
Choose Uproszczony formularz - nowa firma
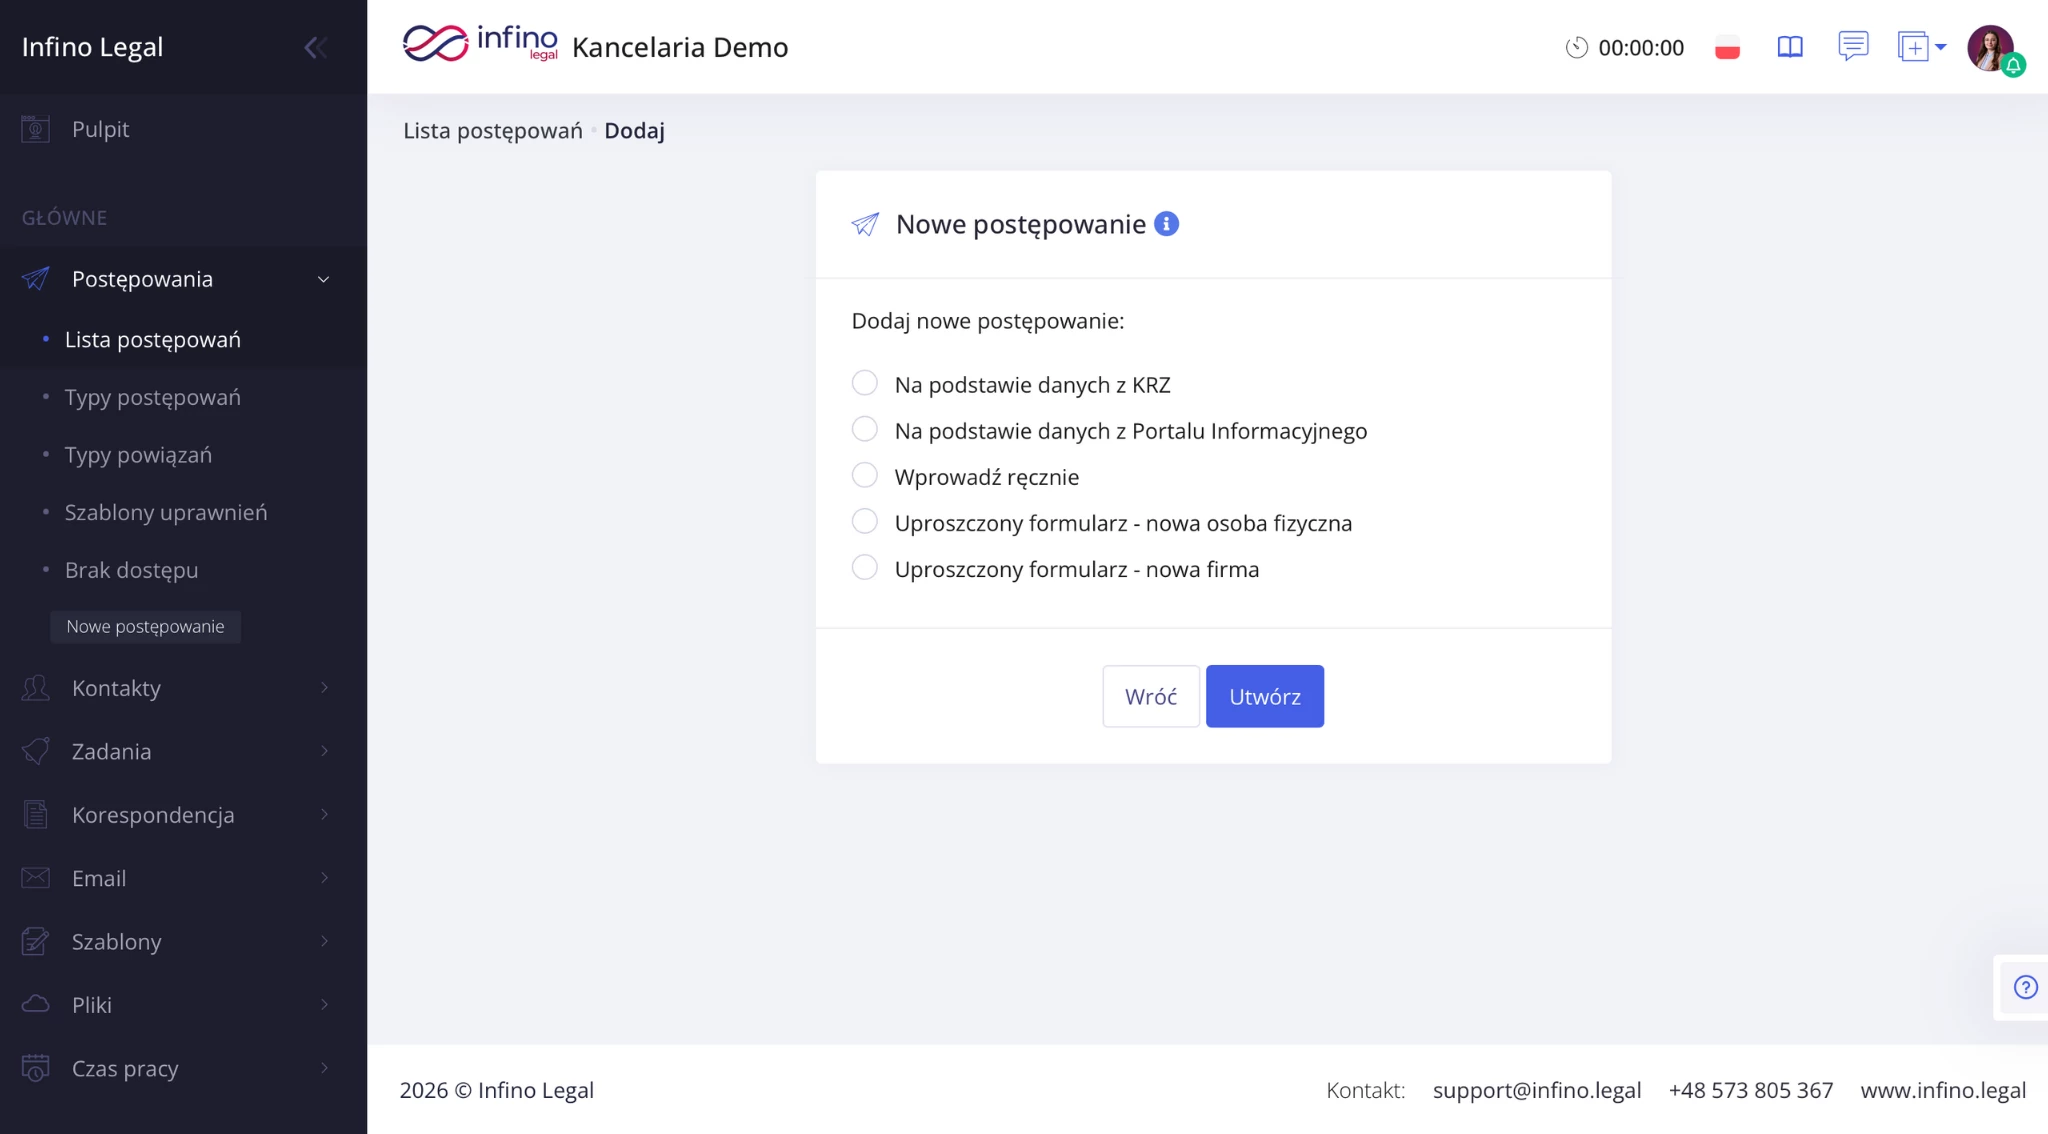pyautogui.click(x=864, y=567)
